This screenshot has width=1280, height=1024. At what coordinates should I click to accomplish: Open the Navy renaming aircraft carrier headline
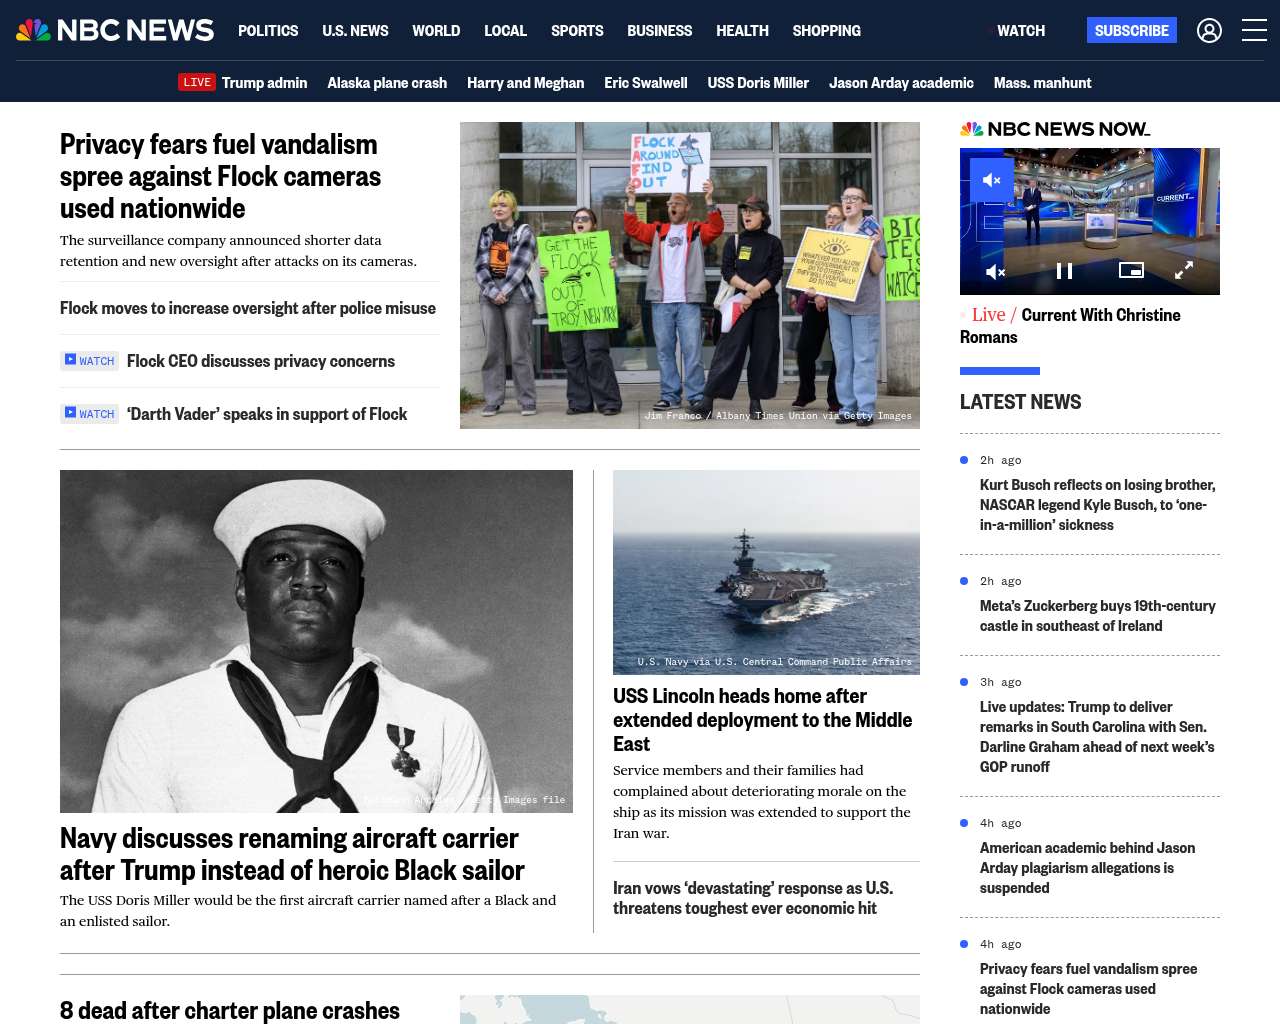[292, 854]
